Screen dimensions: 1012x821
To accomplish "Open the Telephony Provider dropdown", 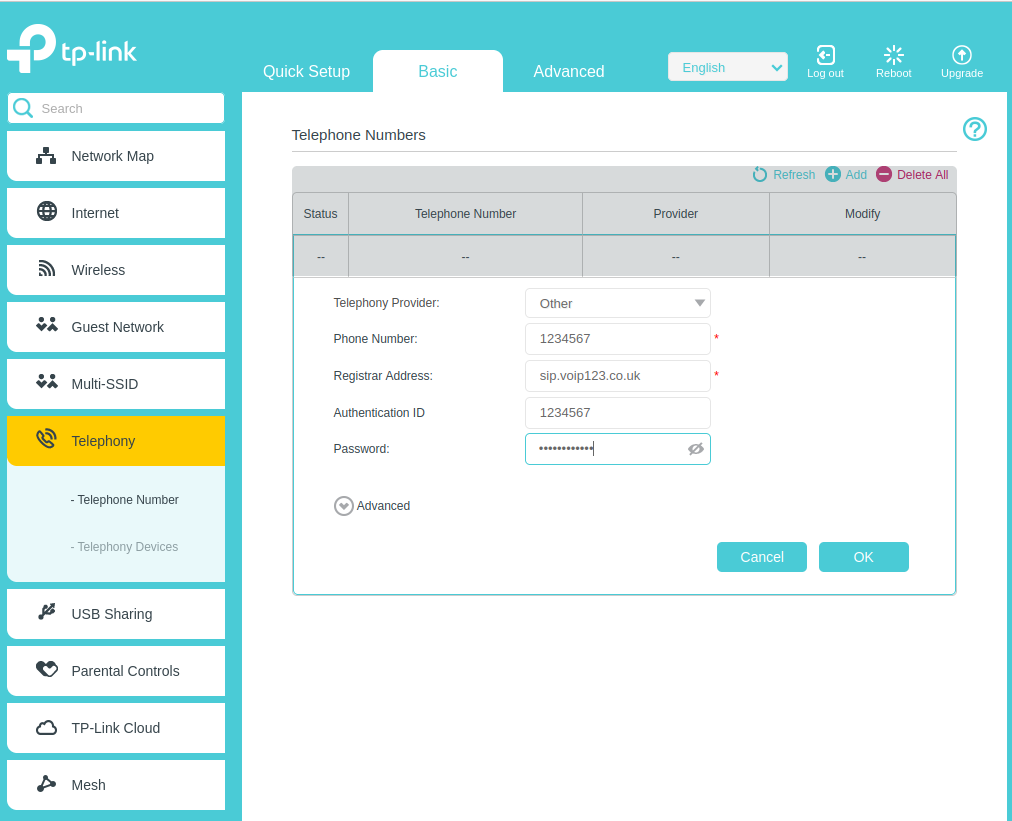I will [x=617, y=303].
